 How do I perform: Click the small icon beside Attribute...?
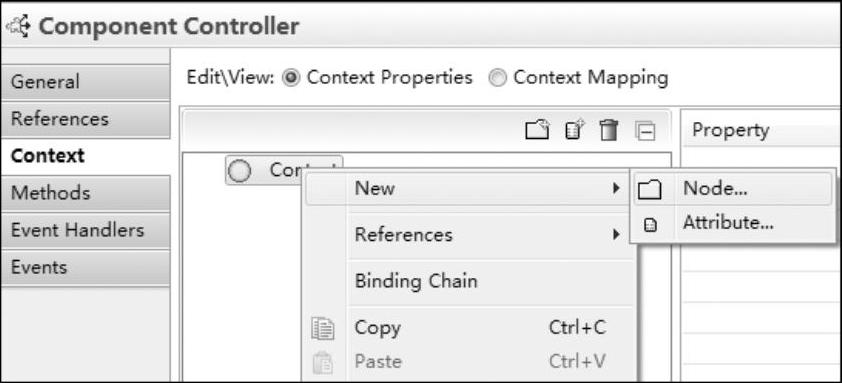(650, 226)
